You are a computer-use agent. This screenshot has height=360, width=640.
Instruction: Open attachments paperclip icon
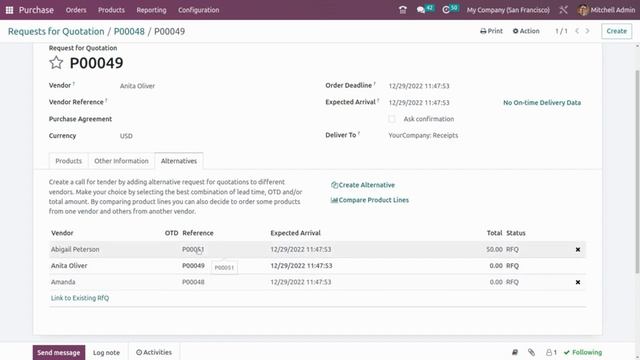point(531,352)
